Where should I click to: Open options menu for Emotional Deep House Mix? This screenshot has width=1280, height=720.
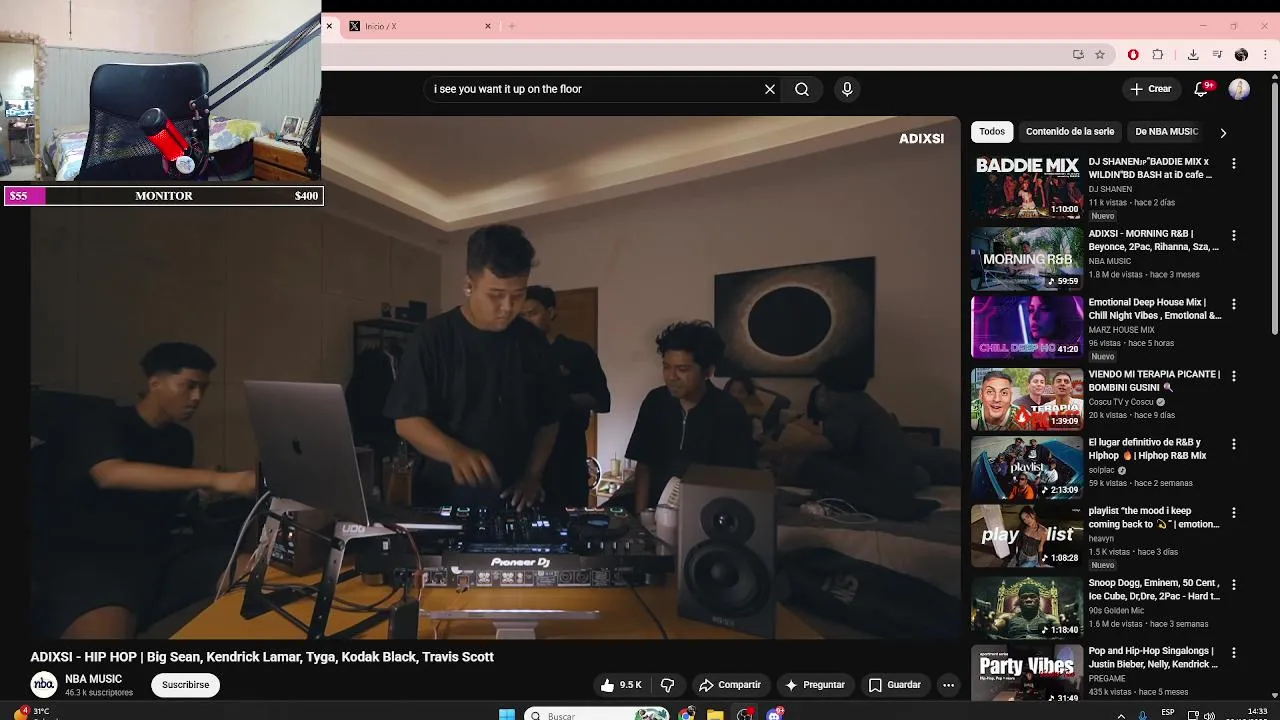point(1234,304)
